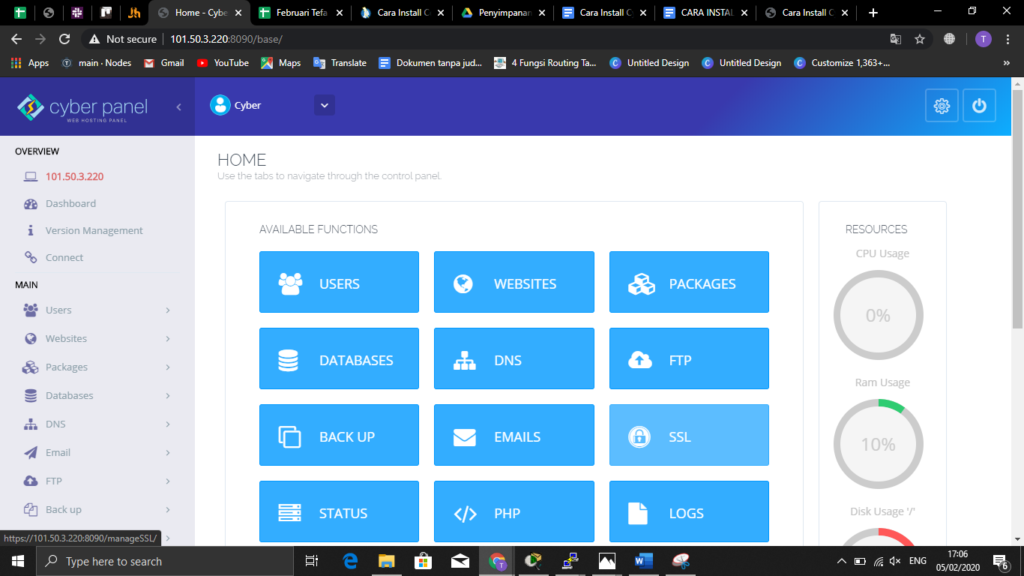Open a new browser tab
1024x576 pixels.
tap(873, 12)
